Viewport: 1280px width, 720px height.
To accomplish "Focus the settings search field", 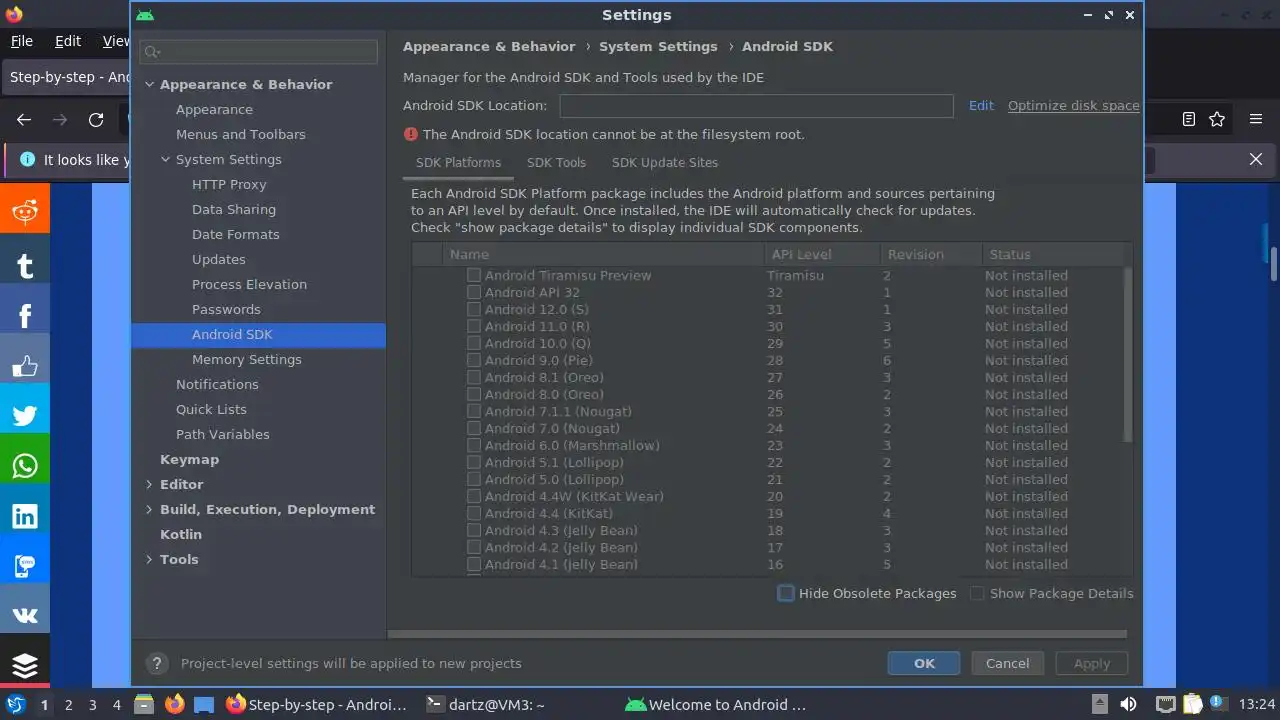I will (x=258, y=51).
